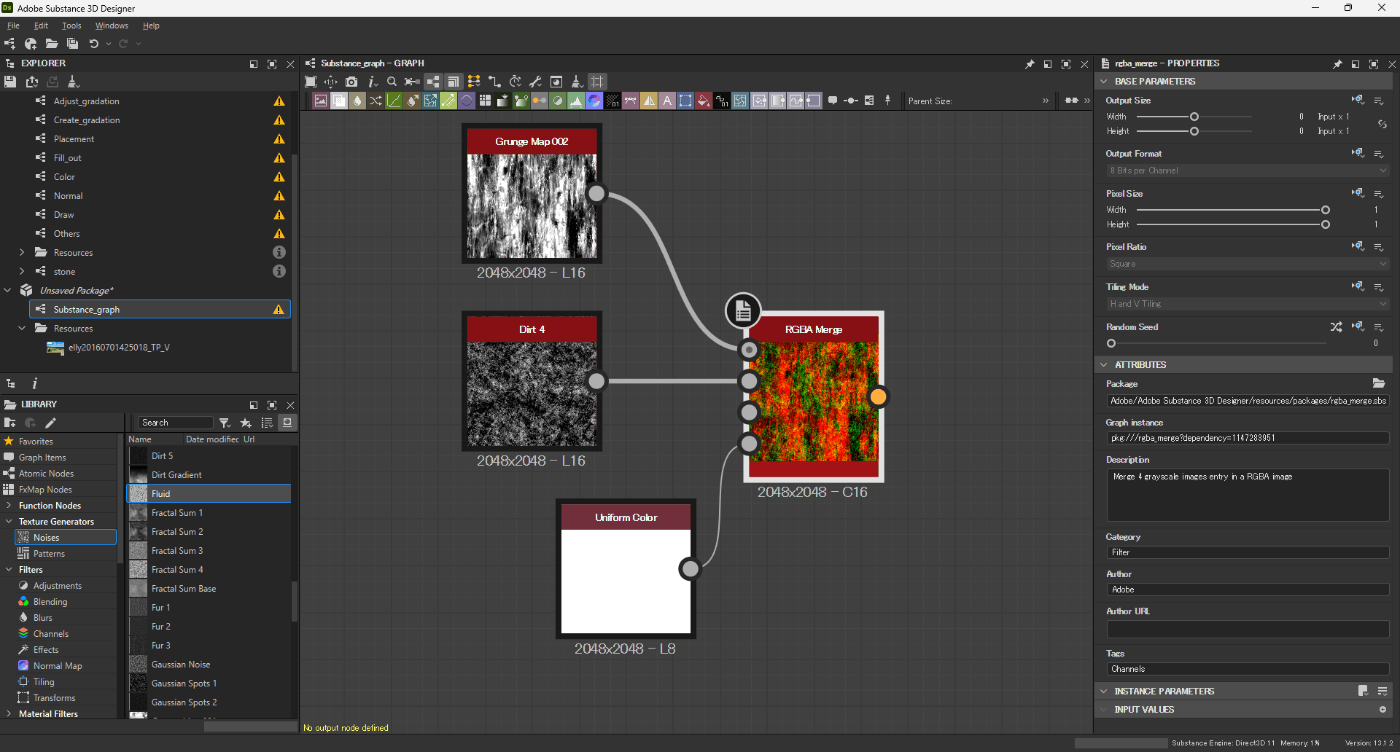
Task: Click the Random Seed slider handle
Action: pyautogui.click(x=1111, y=343)
